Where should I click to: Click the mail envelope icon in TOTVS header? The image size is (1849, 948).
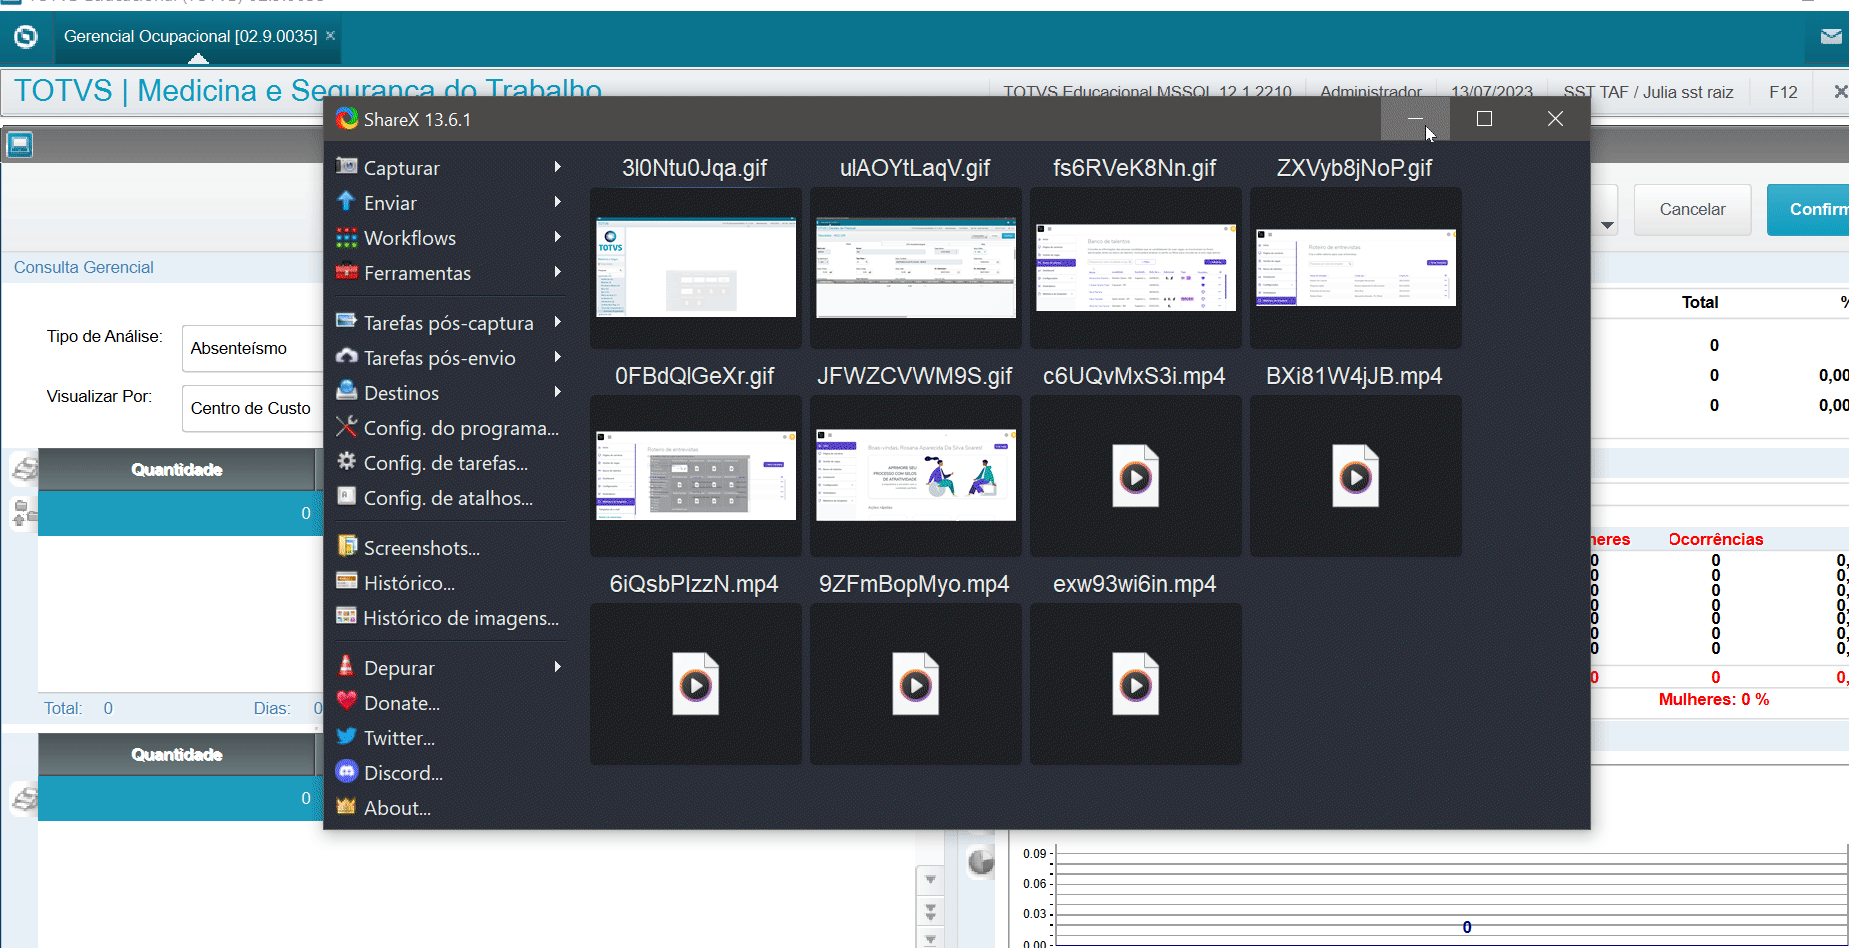1831,37
